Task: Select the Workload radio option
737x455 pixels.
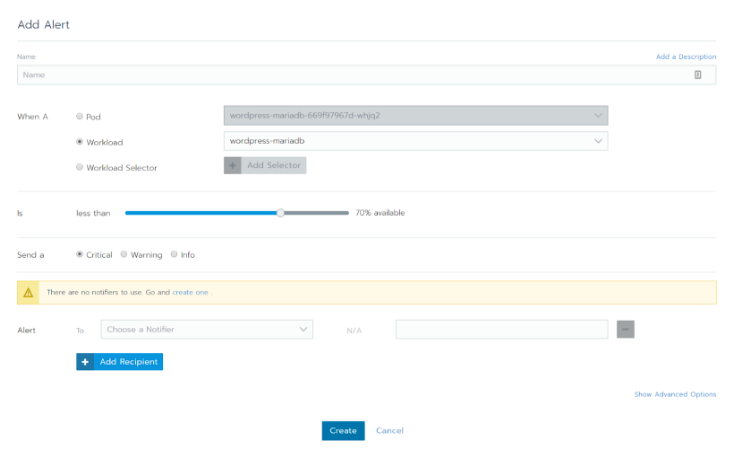Action: pyautogui.click(x=80, y=142)
